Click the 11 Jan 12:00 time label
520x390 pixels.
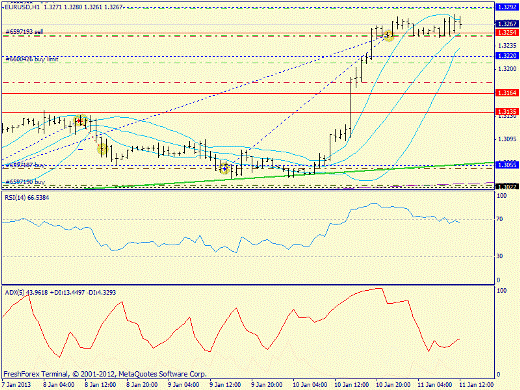click(476, 385)
